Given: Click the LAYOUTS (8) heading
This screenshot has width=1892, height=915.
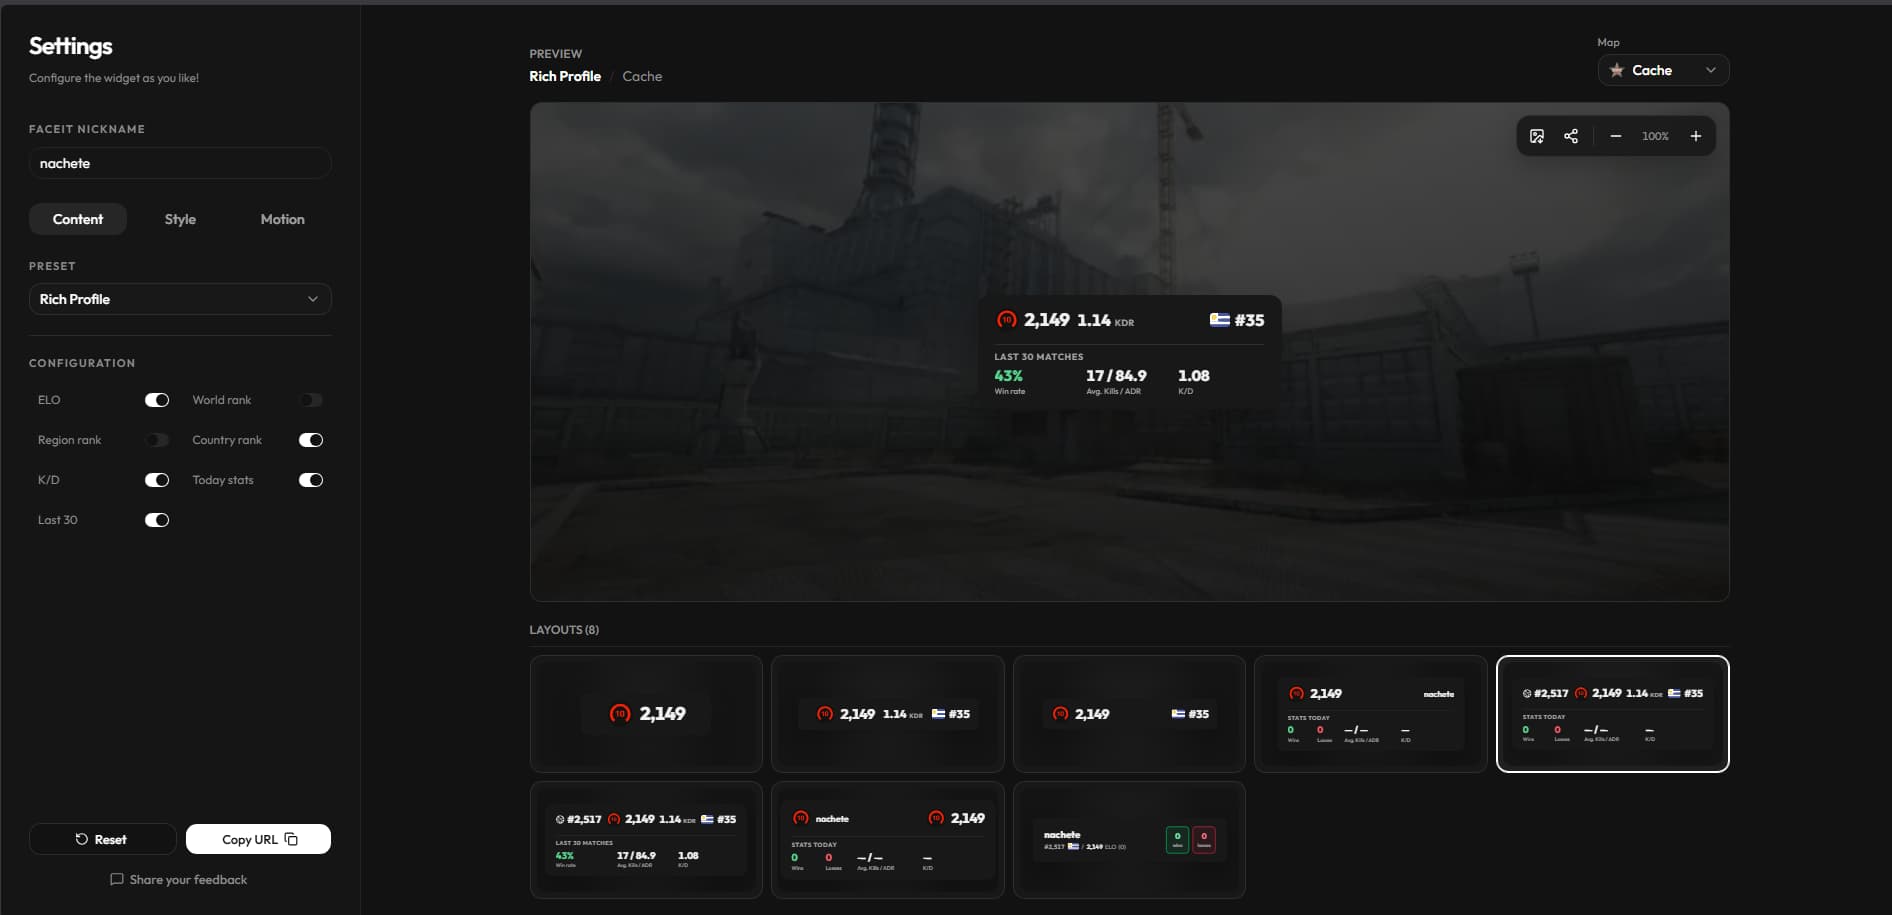Looking at the screenshot, I should tap(564, 630).
